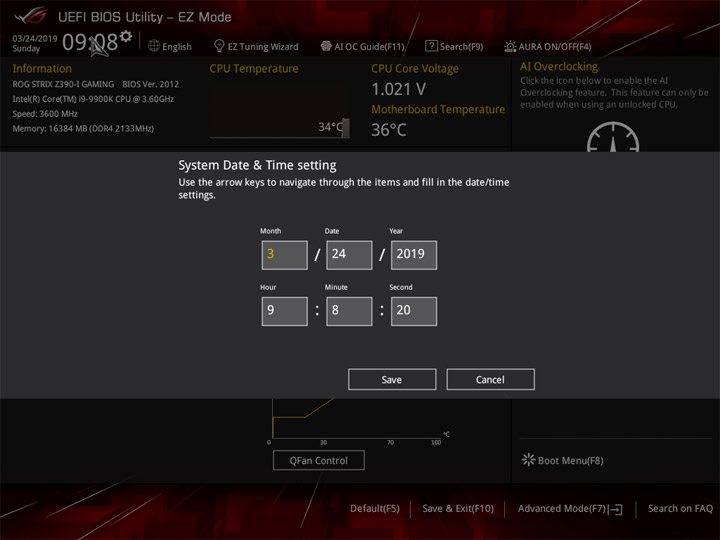This screenshot has width=720, height=540.
Task: Load Default(F5) settings
Action: coord(375,509)
